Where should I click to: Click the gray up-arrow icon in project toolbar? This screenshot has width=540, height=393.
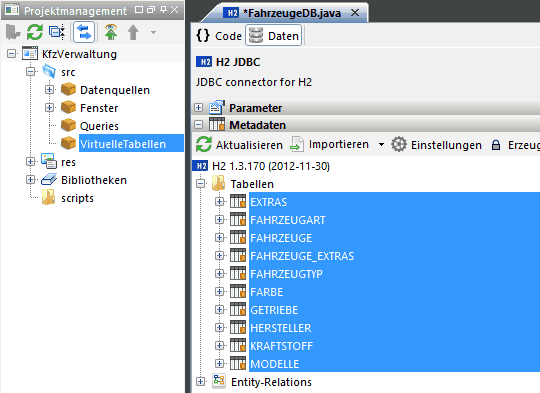click(133, 32)
